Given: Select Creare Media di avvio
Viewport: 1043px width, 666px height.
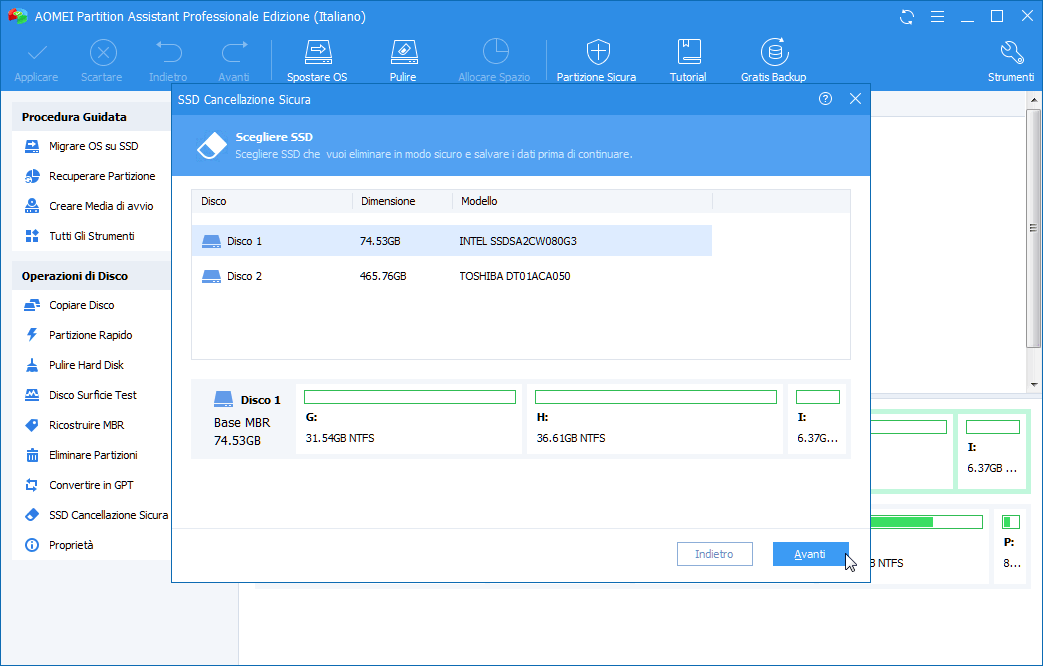Looking at the screenshot, I should click(91, 206).
